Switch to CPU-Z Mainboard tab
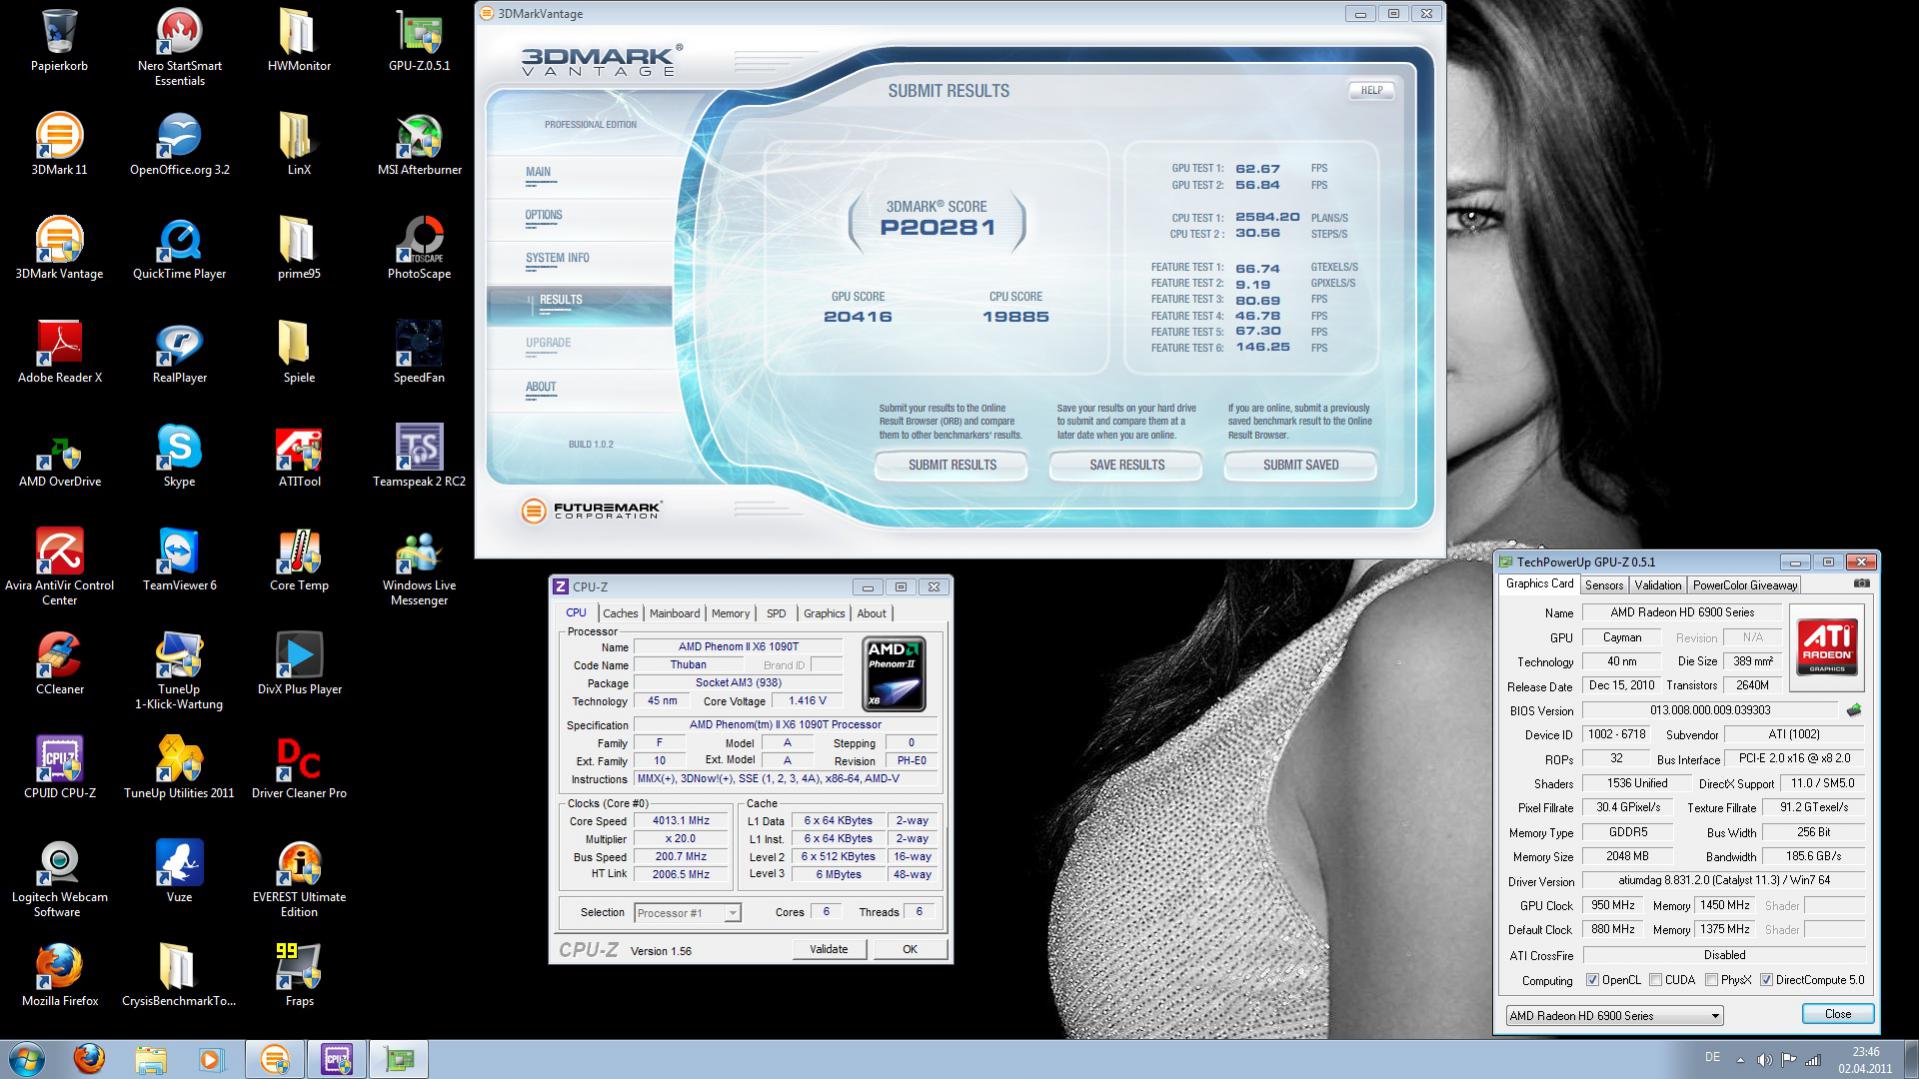 [x=674, y=614]
